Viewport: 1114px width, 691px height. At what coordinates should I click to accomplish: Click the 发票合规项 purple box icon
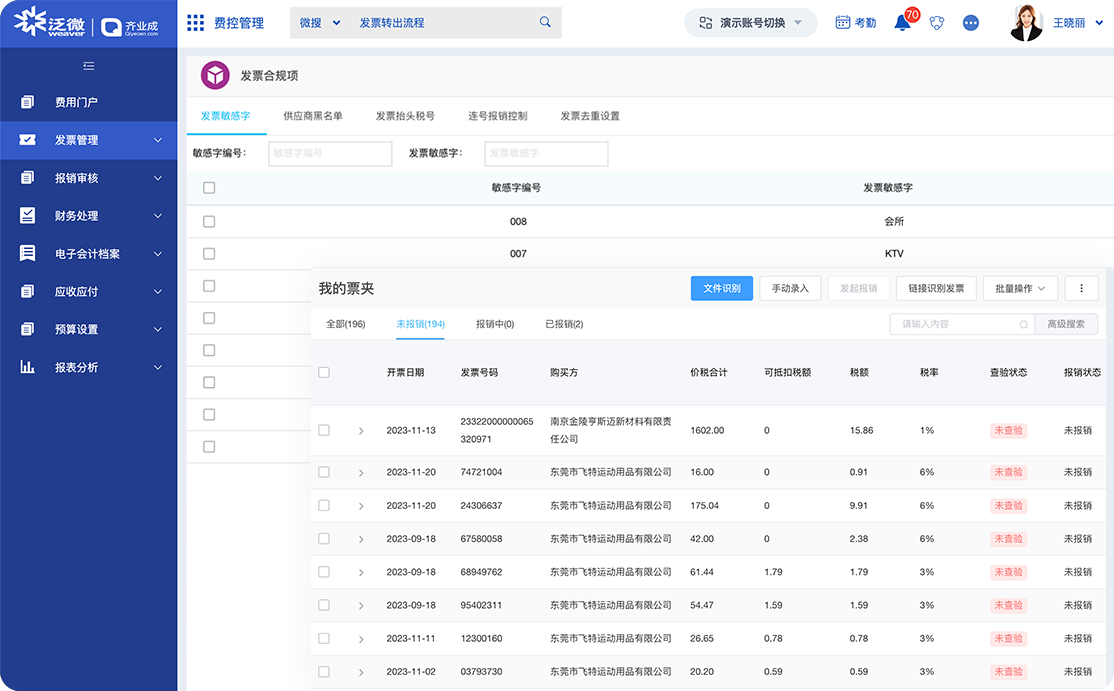(213, 74)
